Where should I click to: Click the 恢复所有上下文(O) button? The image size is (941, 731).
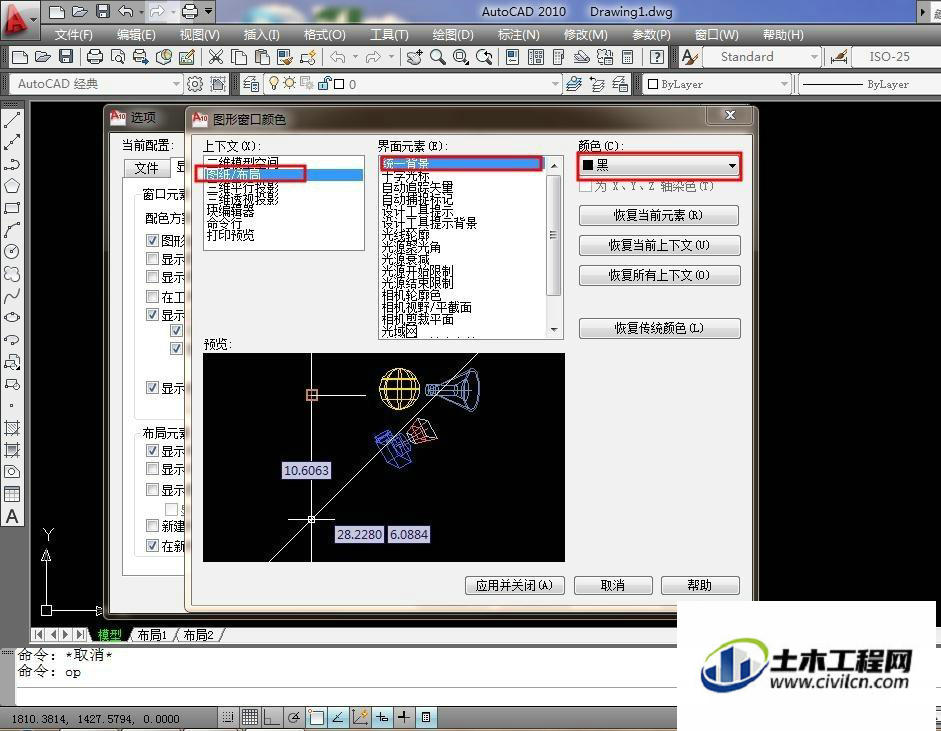(x=659, y=275)
